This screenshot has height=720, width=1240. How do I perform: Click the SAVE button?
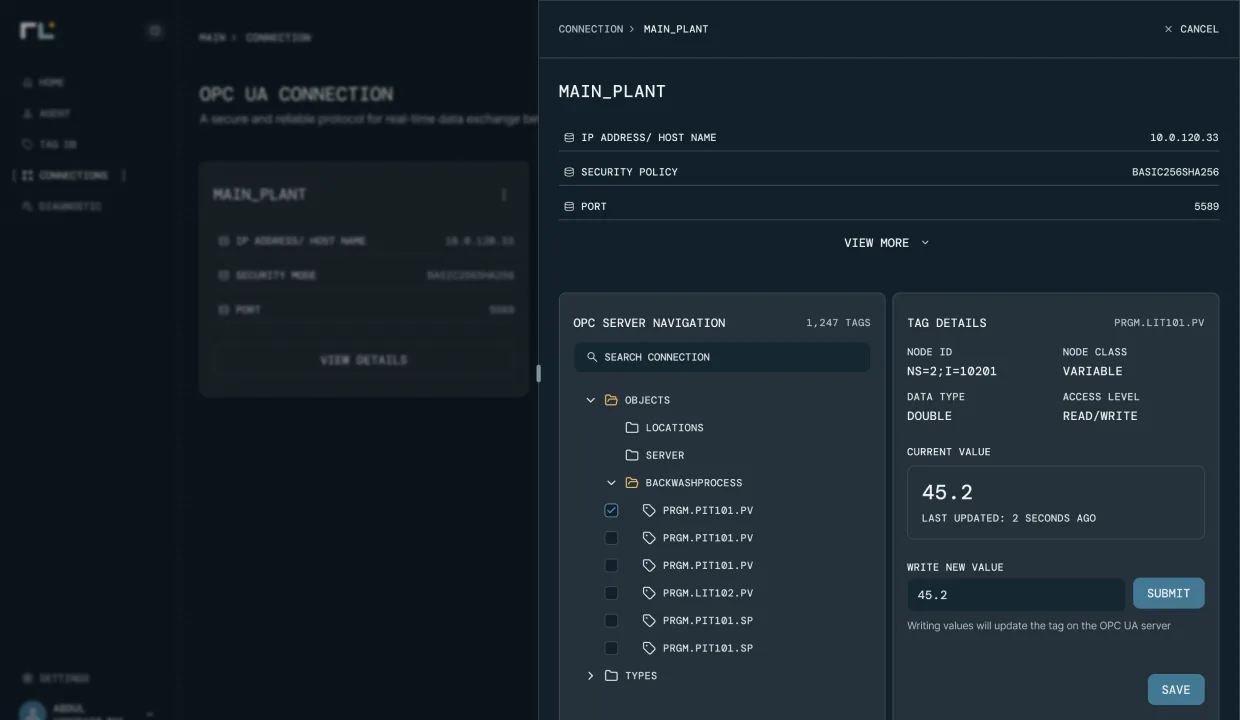tap(1176, 690)
